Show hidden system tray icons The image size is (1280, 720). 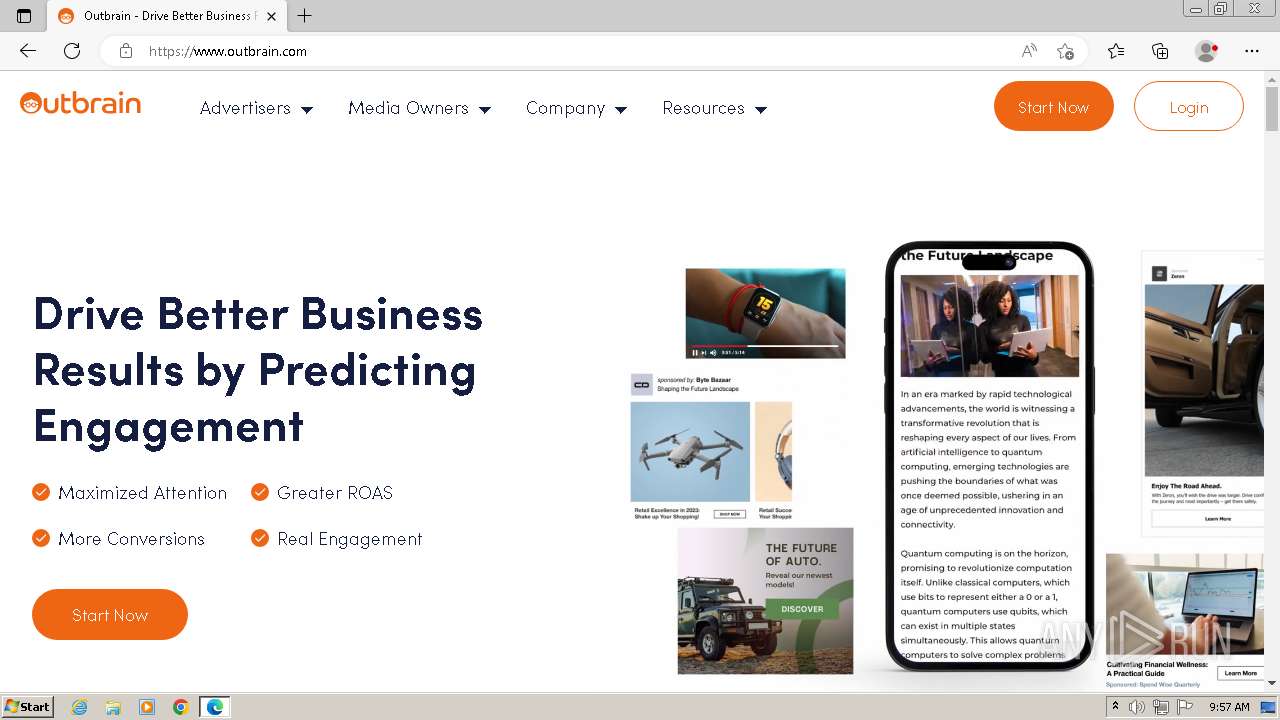pyautogui.click(x=1115, y=707)
